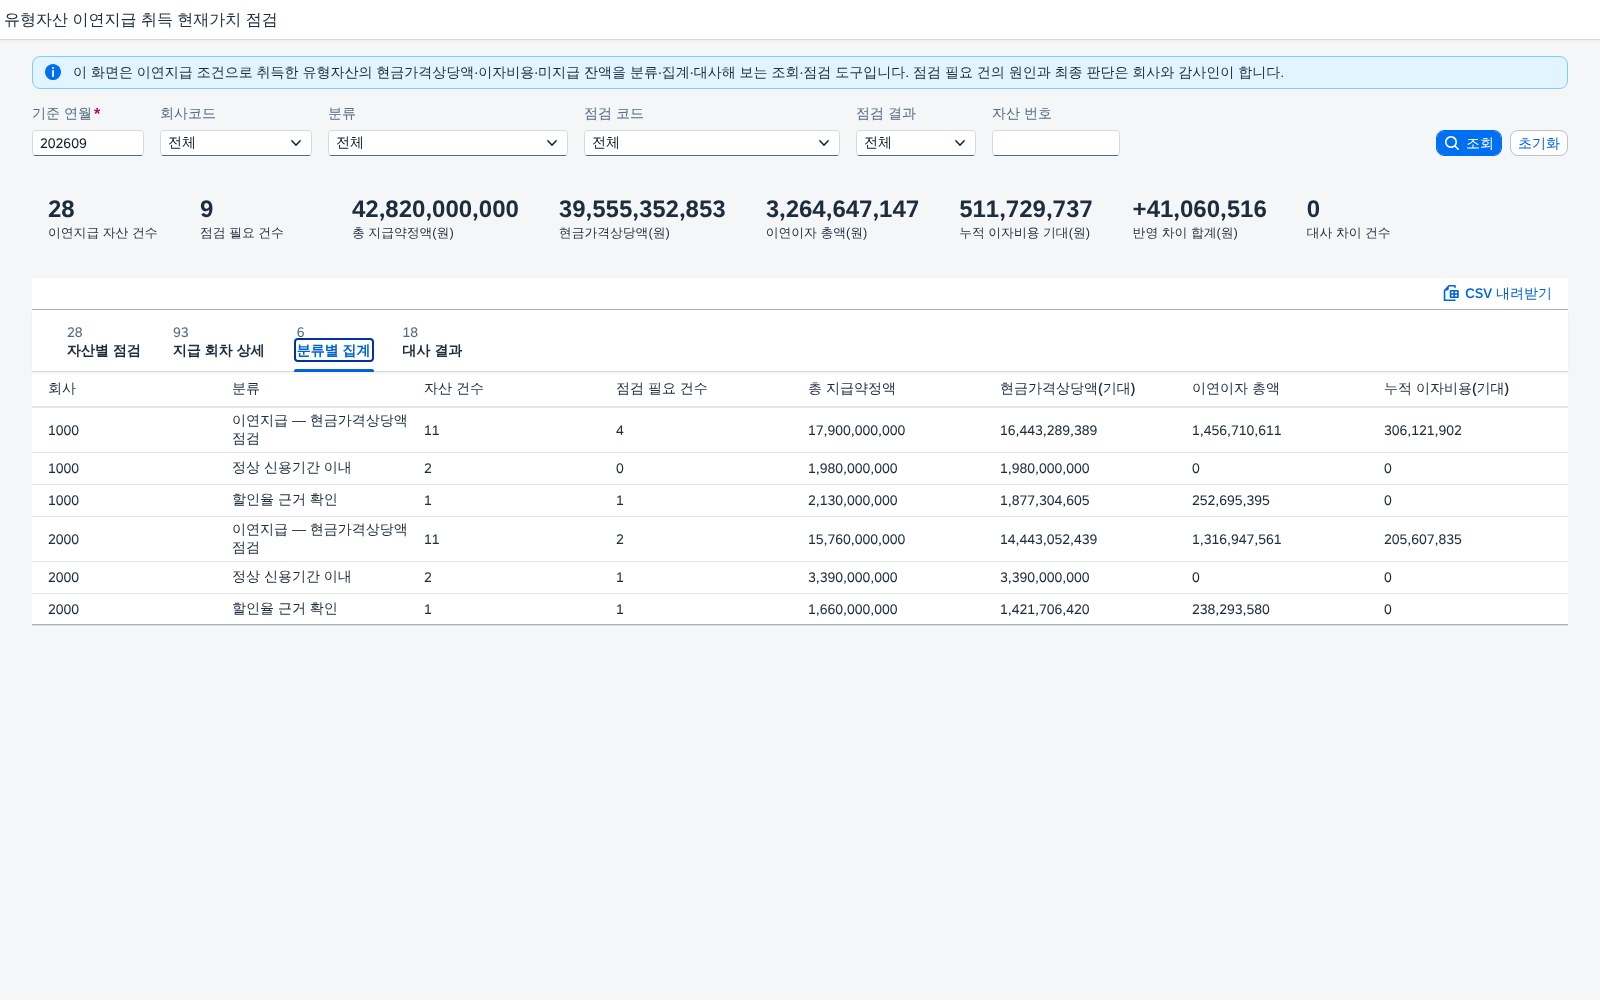1600x1000 pixels.
Task: Open the 분류 filter dropdown
Action: (x=448, y=143)
